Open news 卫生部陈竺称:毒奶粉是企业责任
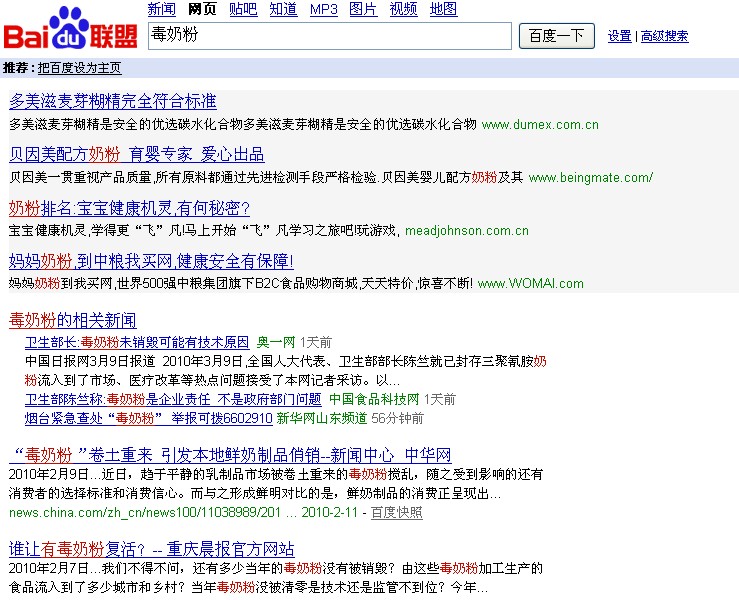The height and width of the screenshot is (600, 739). (173, 400)
